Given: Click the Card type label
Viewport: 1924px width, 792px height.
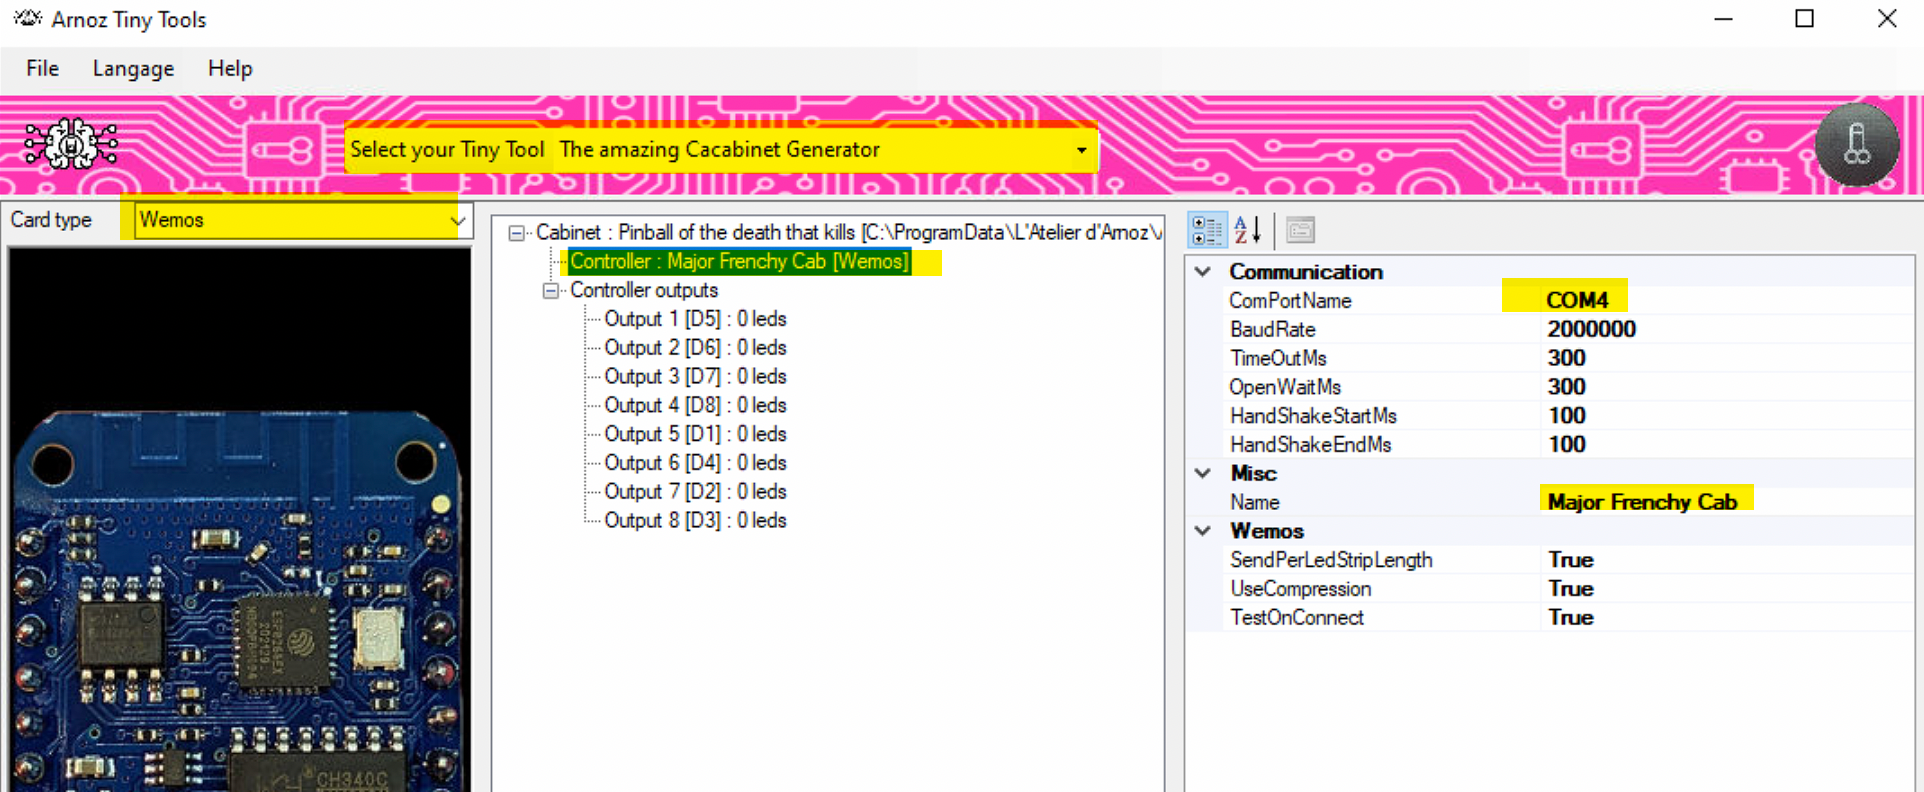Looking at the screenshot, I should pyautogui.click(x=51, y=220).
